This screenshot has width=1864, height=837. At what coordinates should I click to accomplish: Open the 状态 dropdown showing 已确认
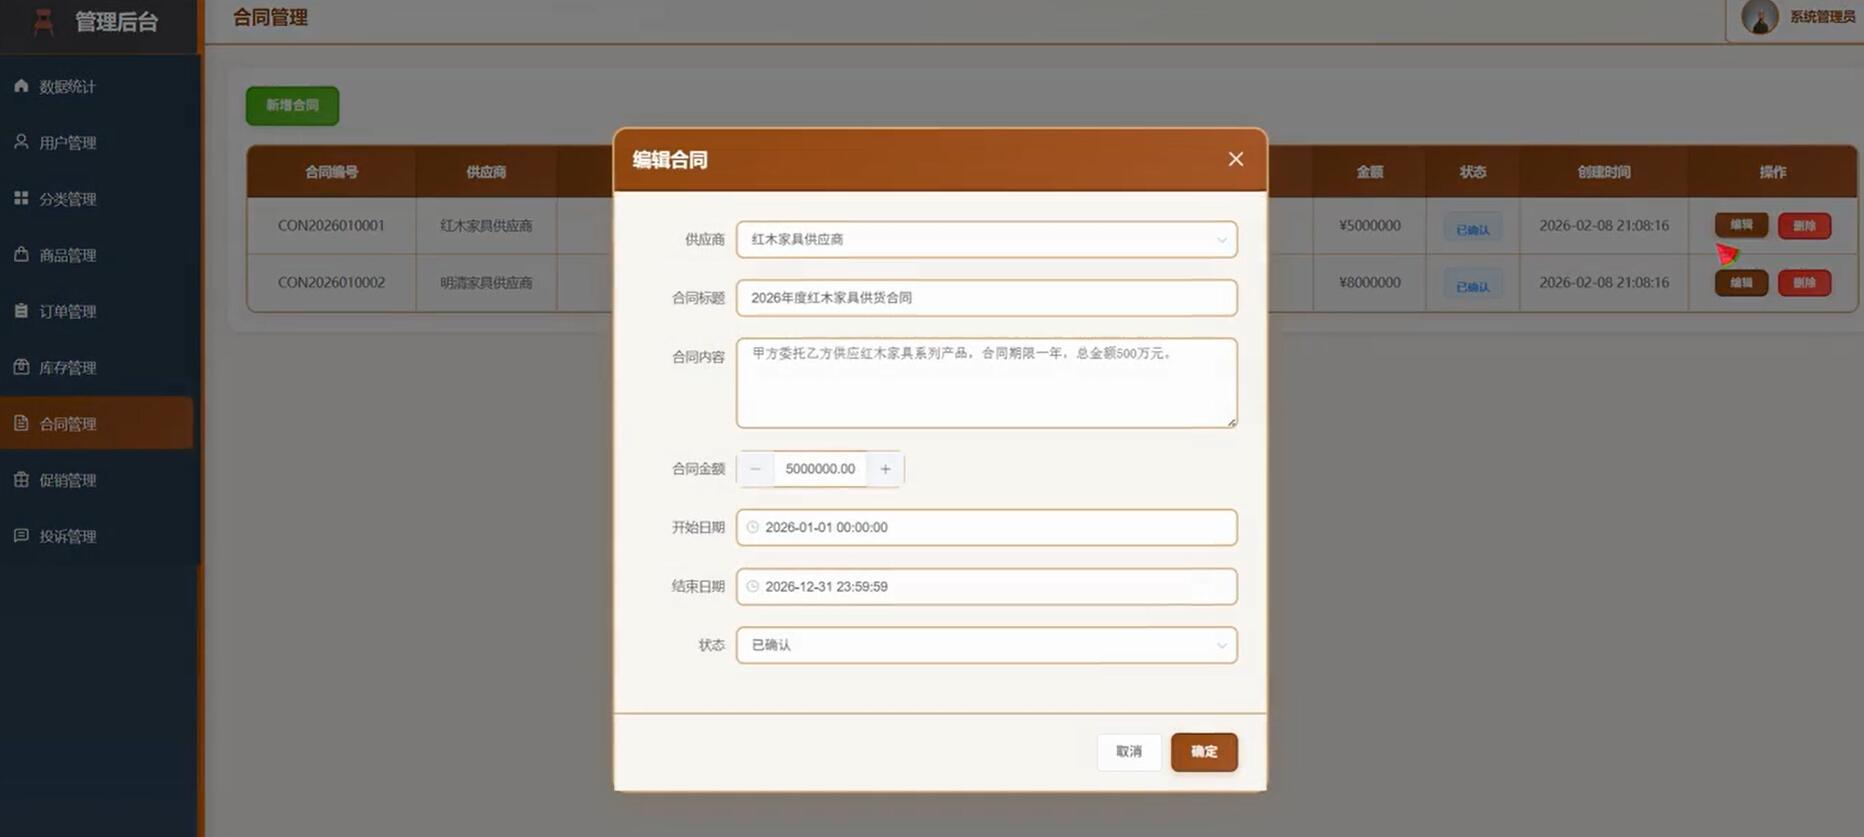click(x=986, y=645)
